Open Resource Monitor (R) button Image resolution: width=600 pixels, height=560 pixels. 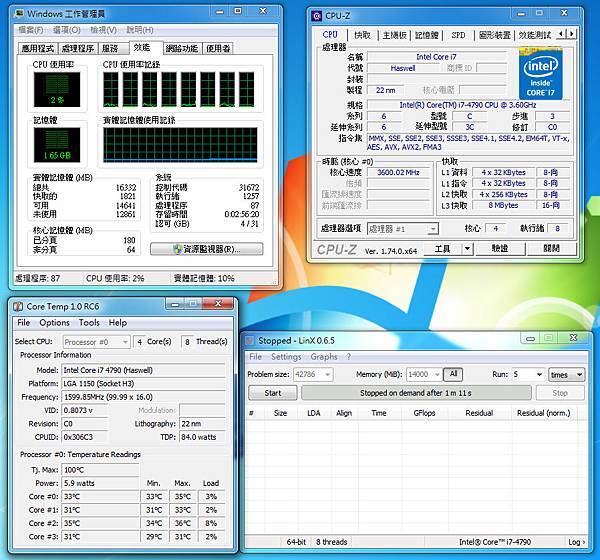[207, 249]
